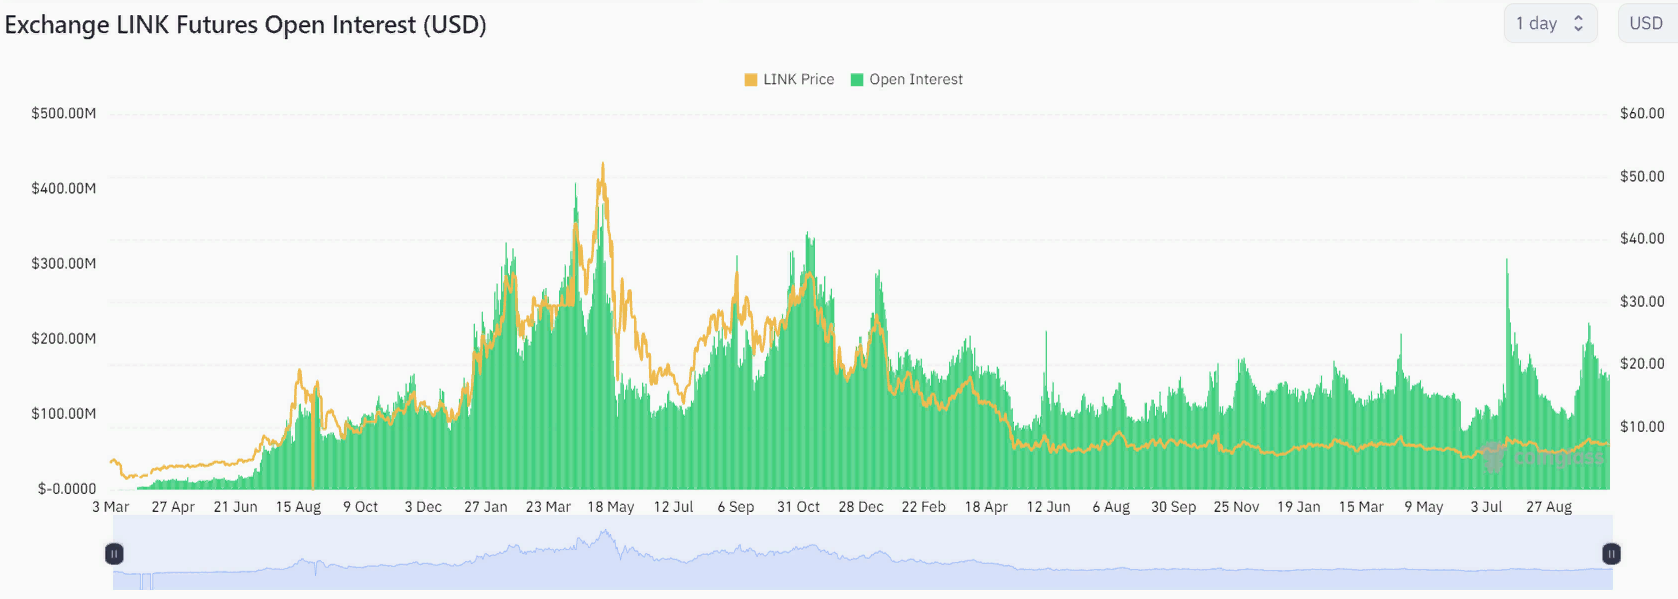Click the peak in the range navigator preview
Screen dimensions: 1678x599
click(604, 535)
